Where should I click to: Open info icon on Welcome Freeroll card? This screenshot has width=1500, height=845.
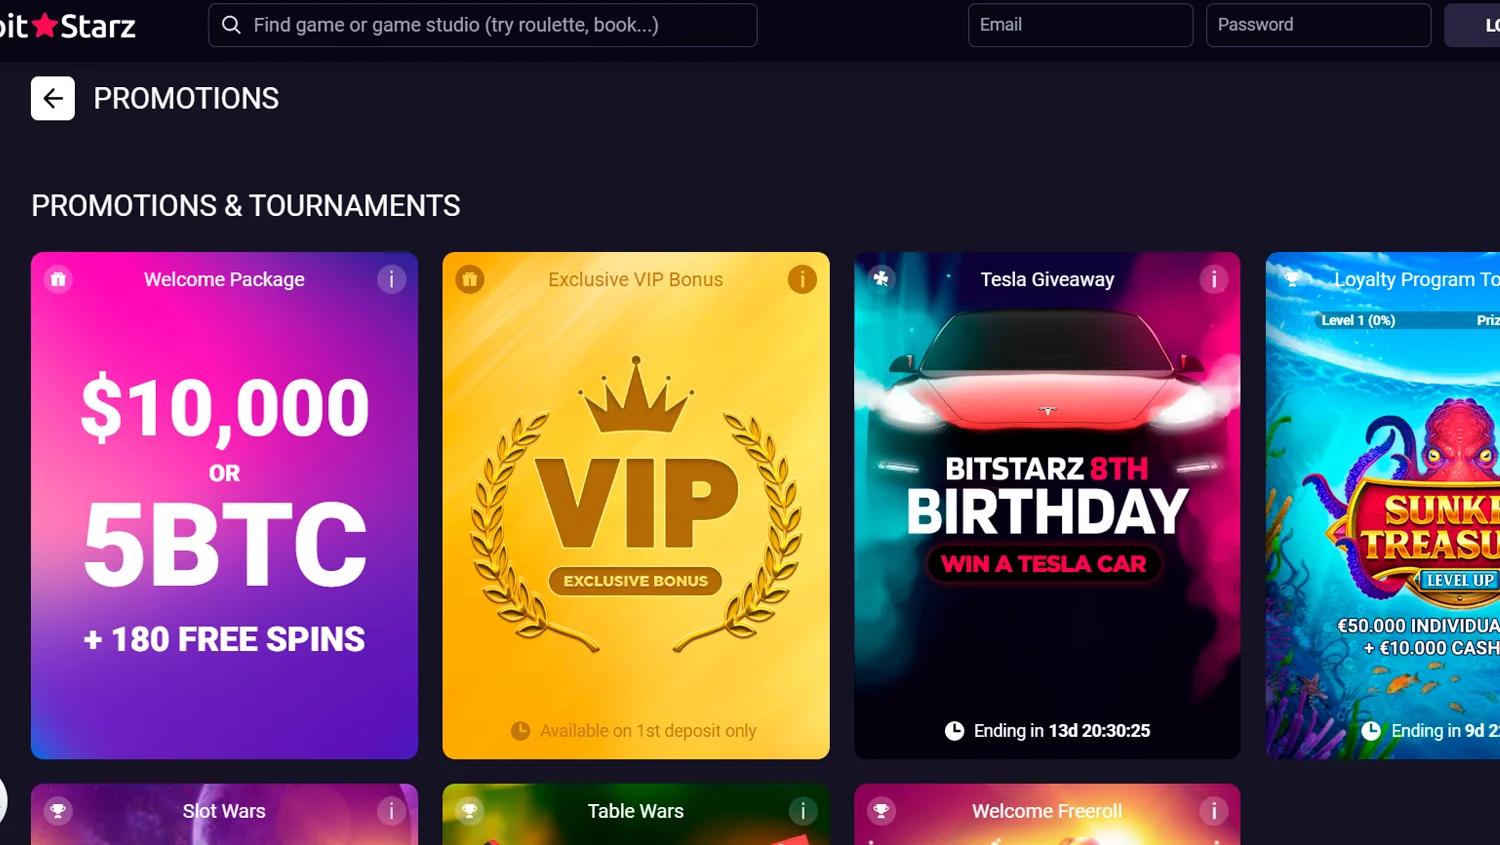[1213, 811]
